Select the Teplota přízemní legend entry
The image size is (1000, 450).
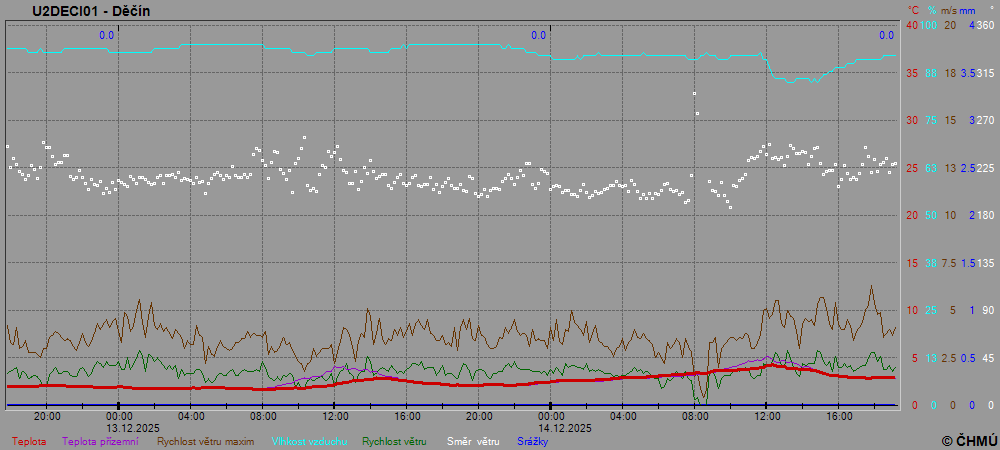click(100, 440)
